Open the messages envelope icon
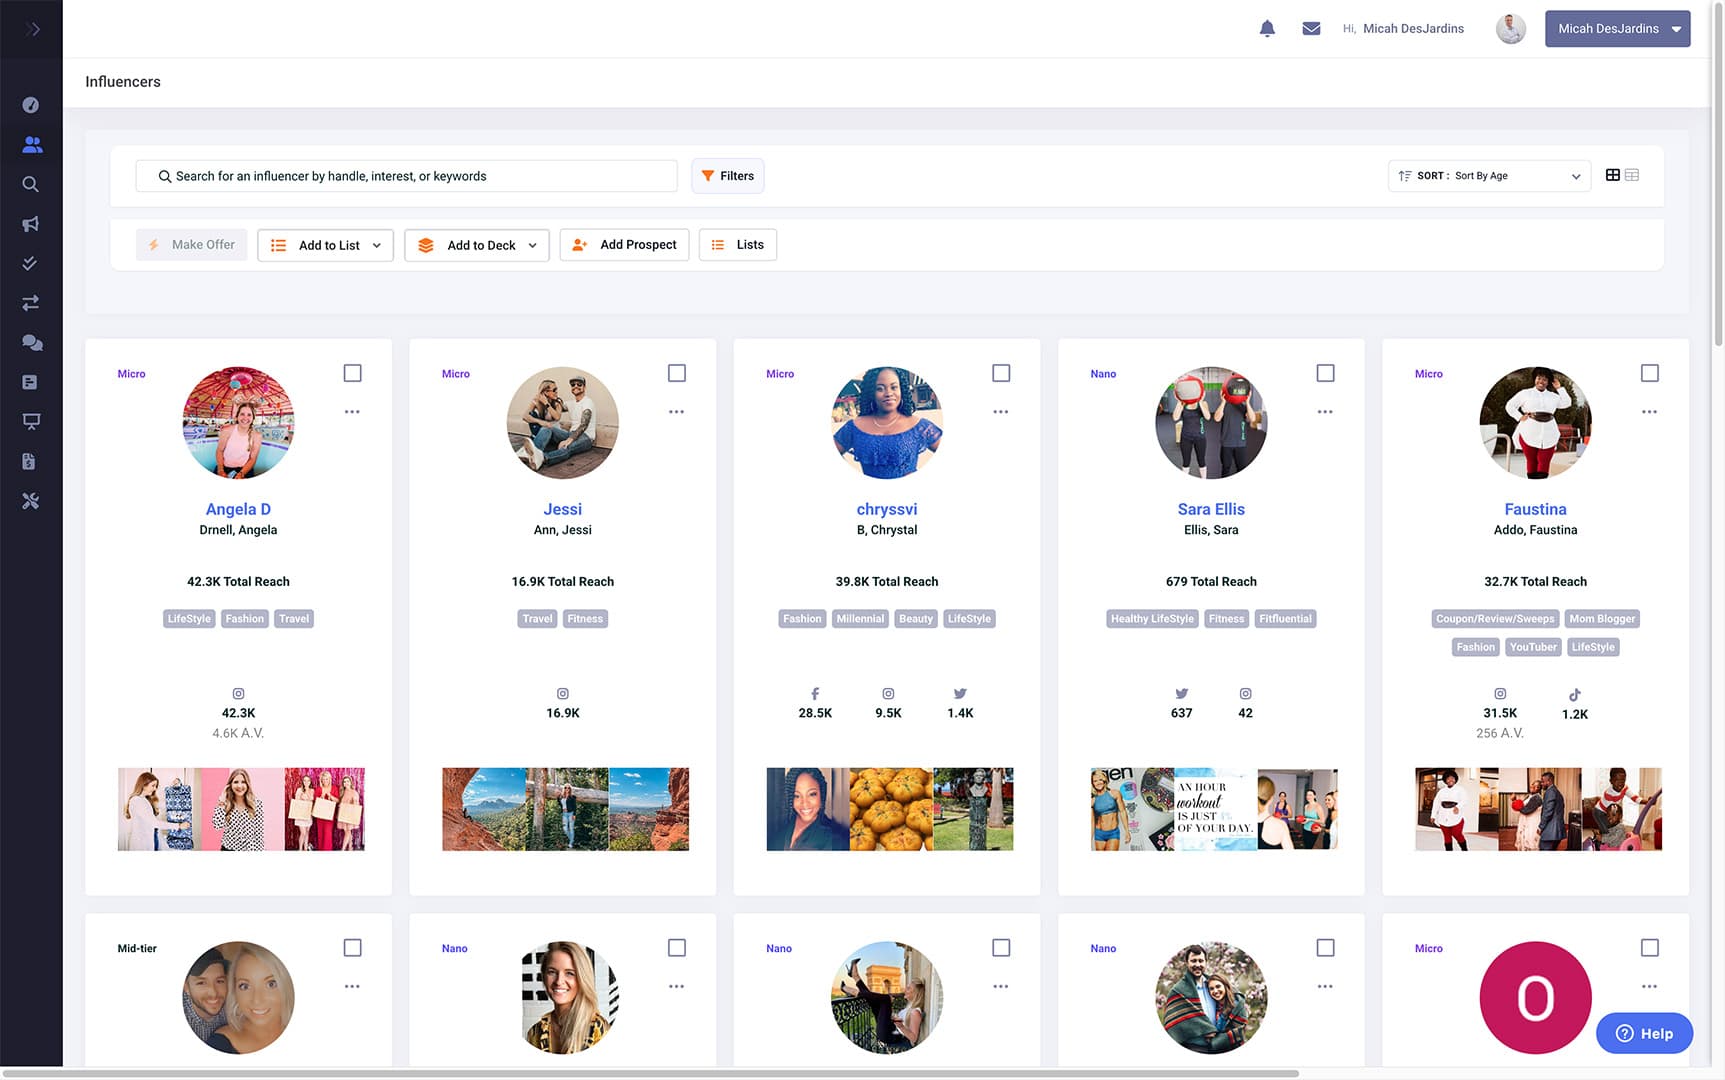The width and height of the screenshot is (1725, 1080). (1311, 29)
